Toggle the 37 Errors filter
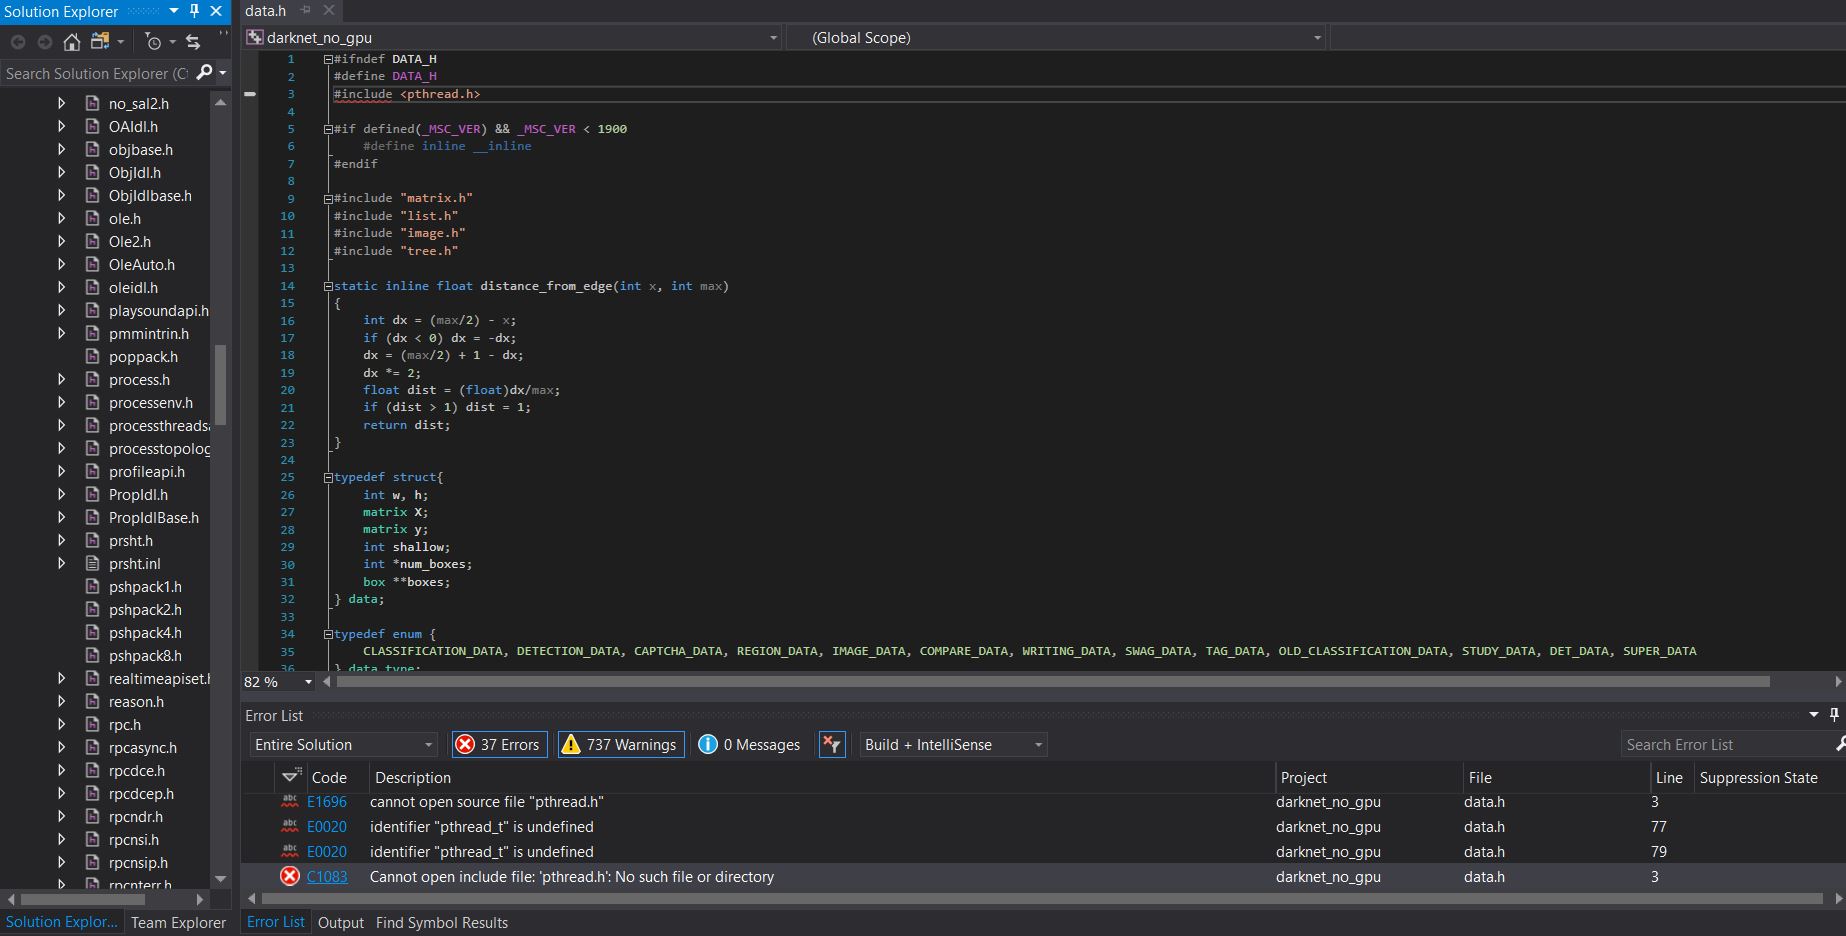1846x936 pixels. [x=498, y=745]
